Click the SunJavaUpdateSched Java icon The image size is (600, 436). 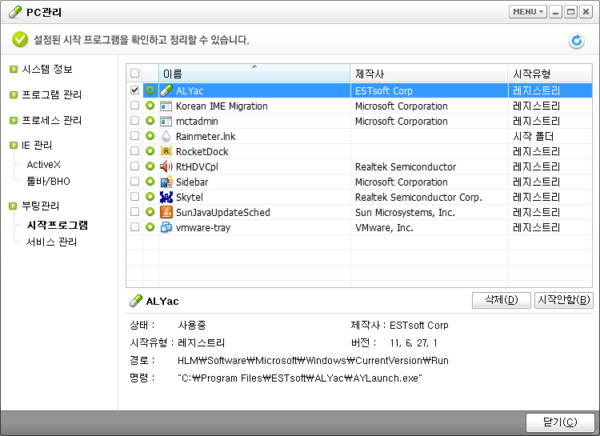click(166, 212)
